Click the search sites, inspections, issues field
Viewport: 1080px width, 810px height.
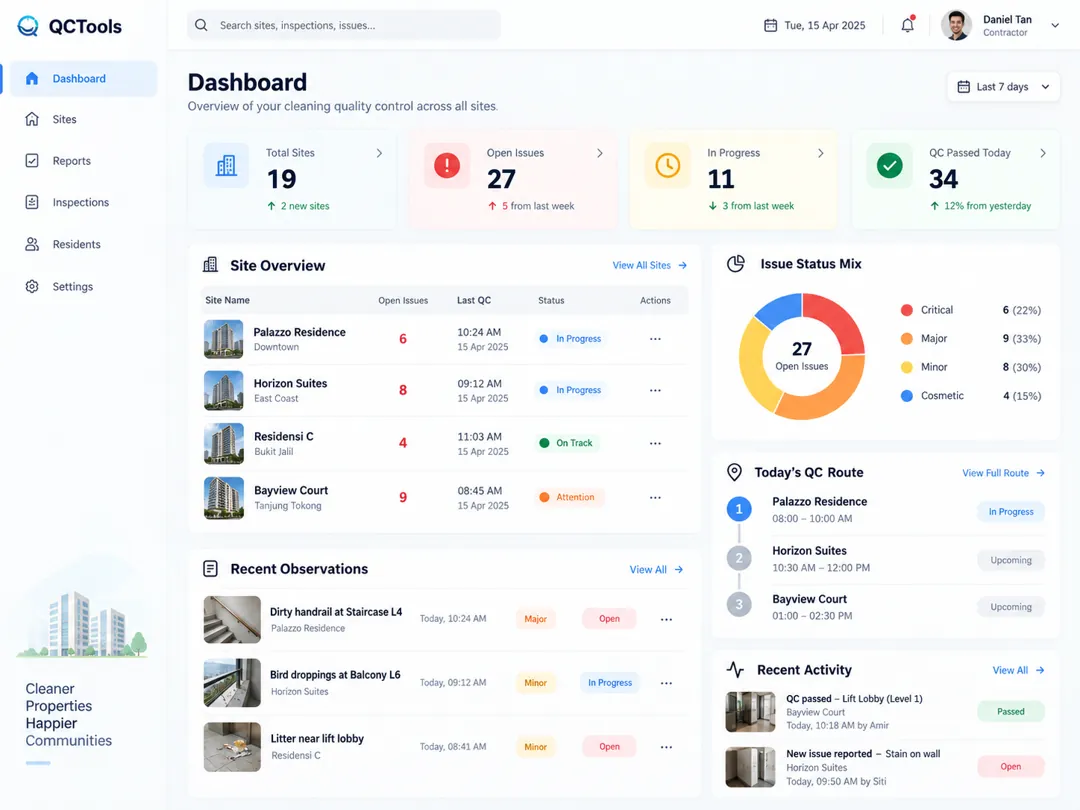coord(344,25)
